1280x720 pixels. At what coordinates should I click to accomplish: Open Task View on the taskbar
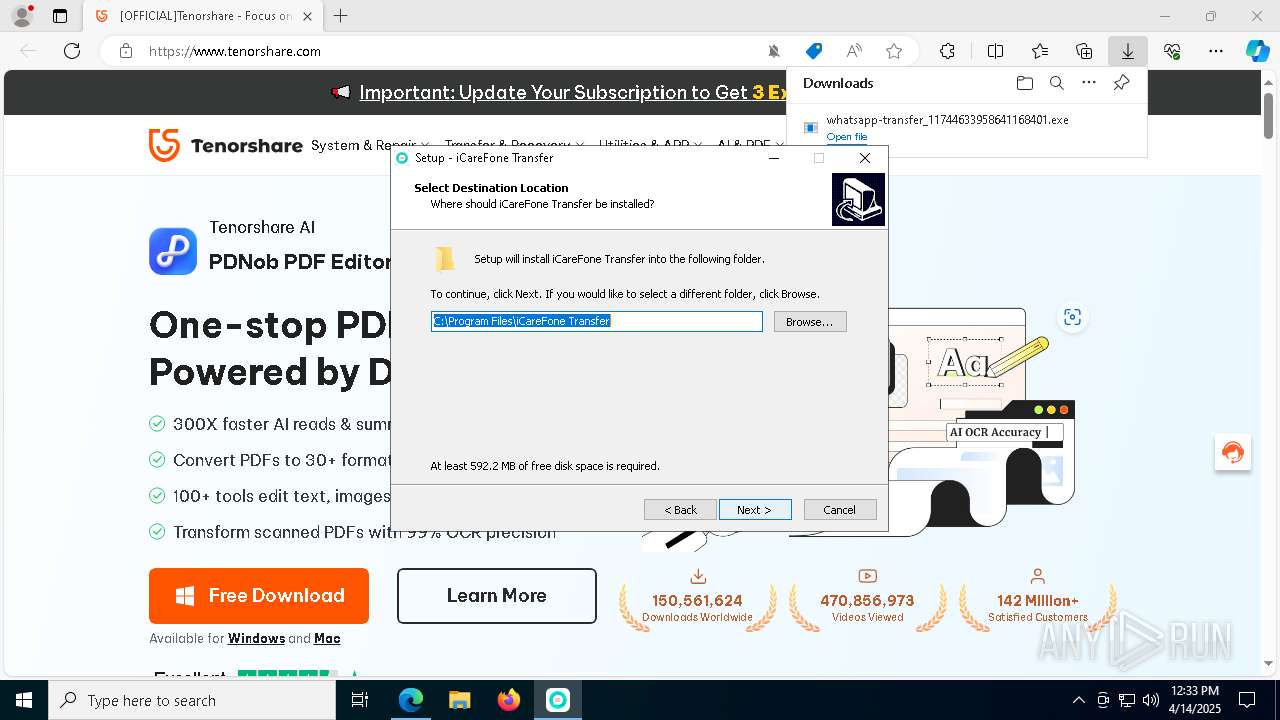point(360,700)
